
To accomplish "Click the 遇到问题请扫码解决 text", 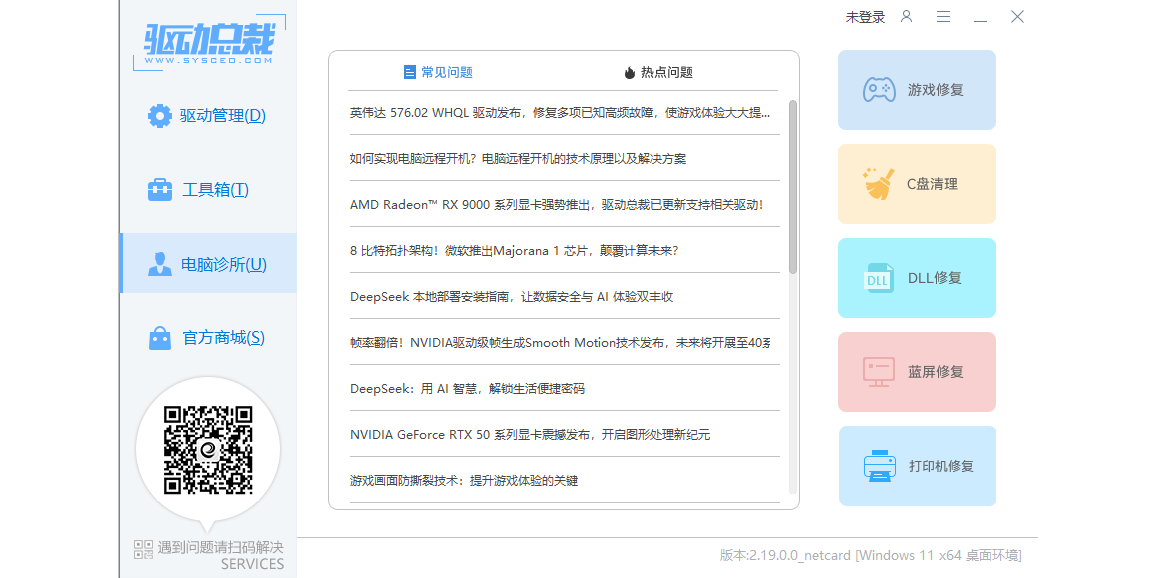I will 220,548.
